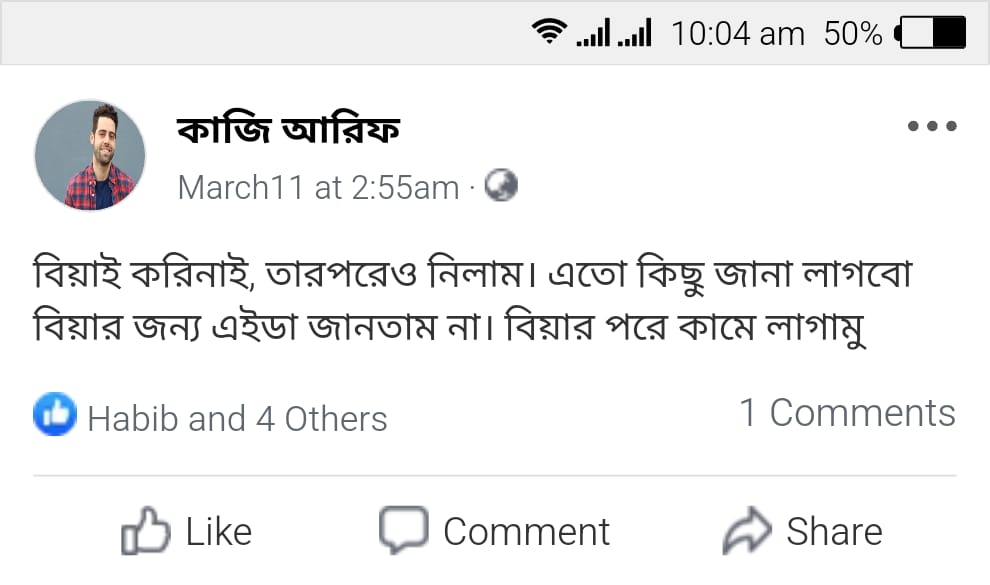Click the Comment speech bubble icon
This screenshot has width=990, height=585.
coord(403,530)
